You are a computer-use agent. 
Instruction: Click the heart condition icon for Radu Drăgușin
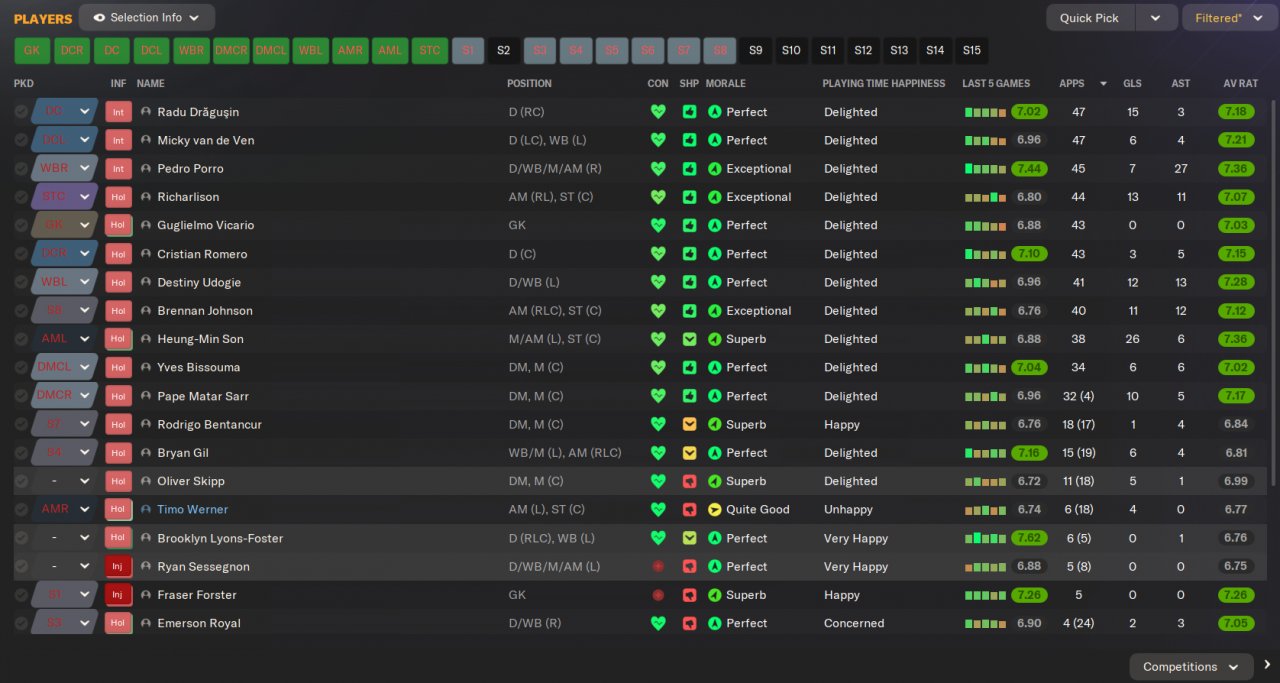pyautogui.click(x=658, y=112)
